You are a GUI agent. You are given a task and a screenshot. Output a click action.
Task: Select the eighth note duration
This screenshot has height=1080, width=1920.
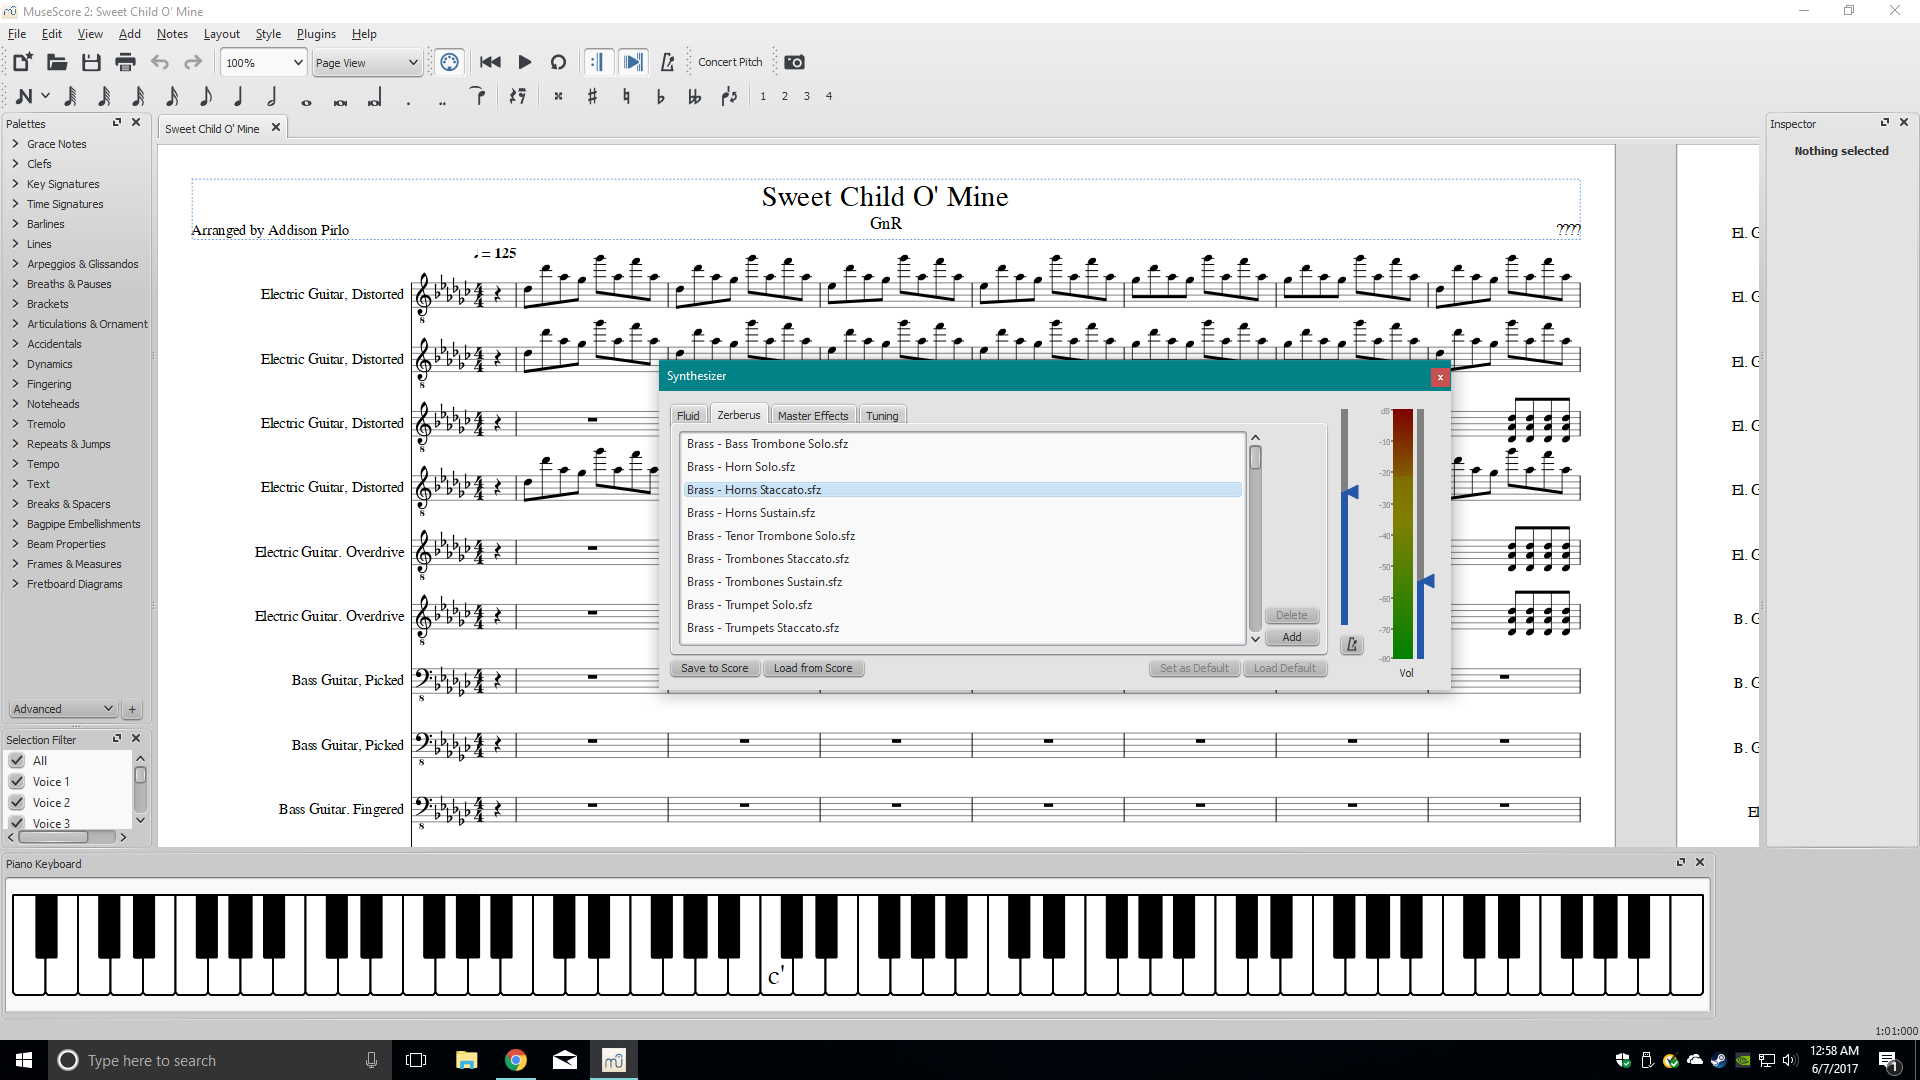pyautogui.click(x=205, y=96)
